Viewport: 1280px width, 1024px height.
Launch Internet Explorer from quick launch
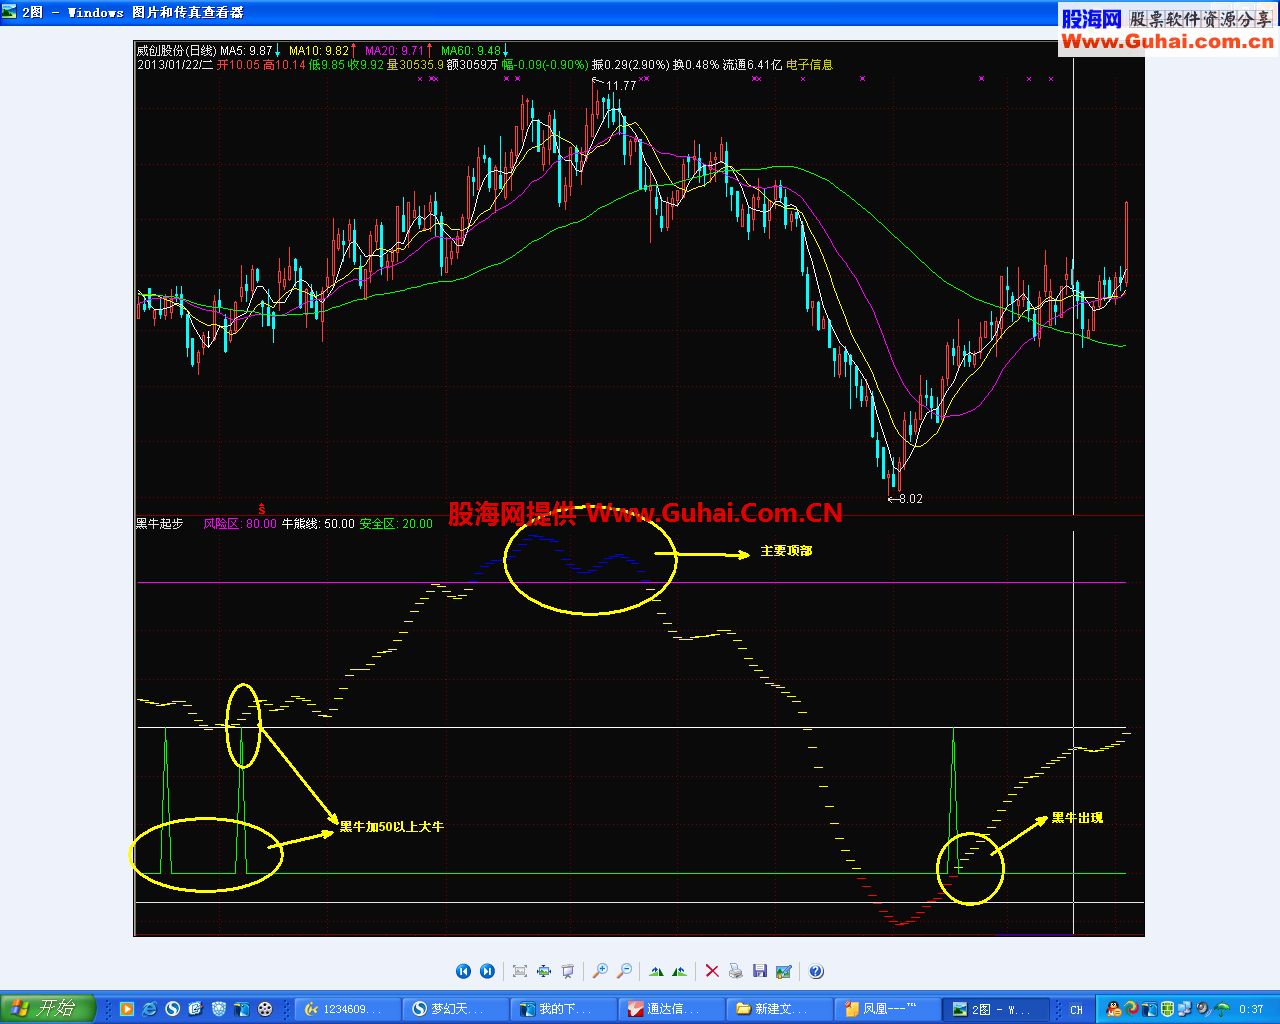[x=150, y=1009]
